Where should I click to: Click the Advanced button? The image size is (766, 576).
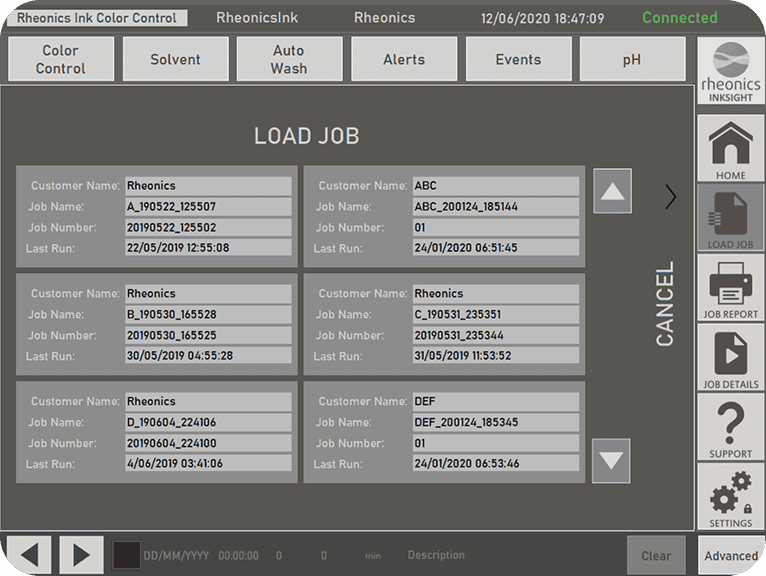(730, 556)
